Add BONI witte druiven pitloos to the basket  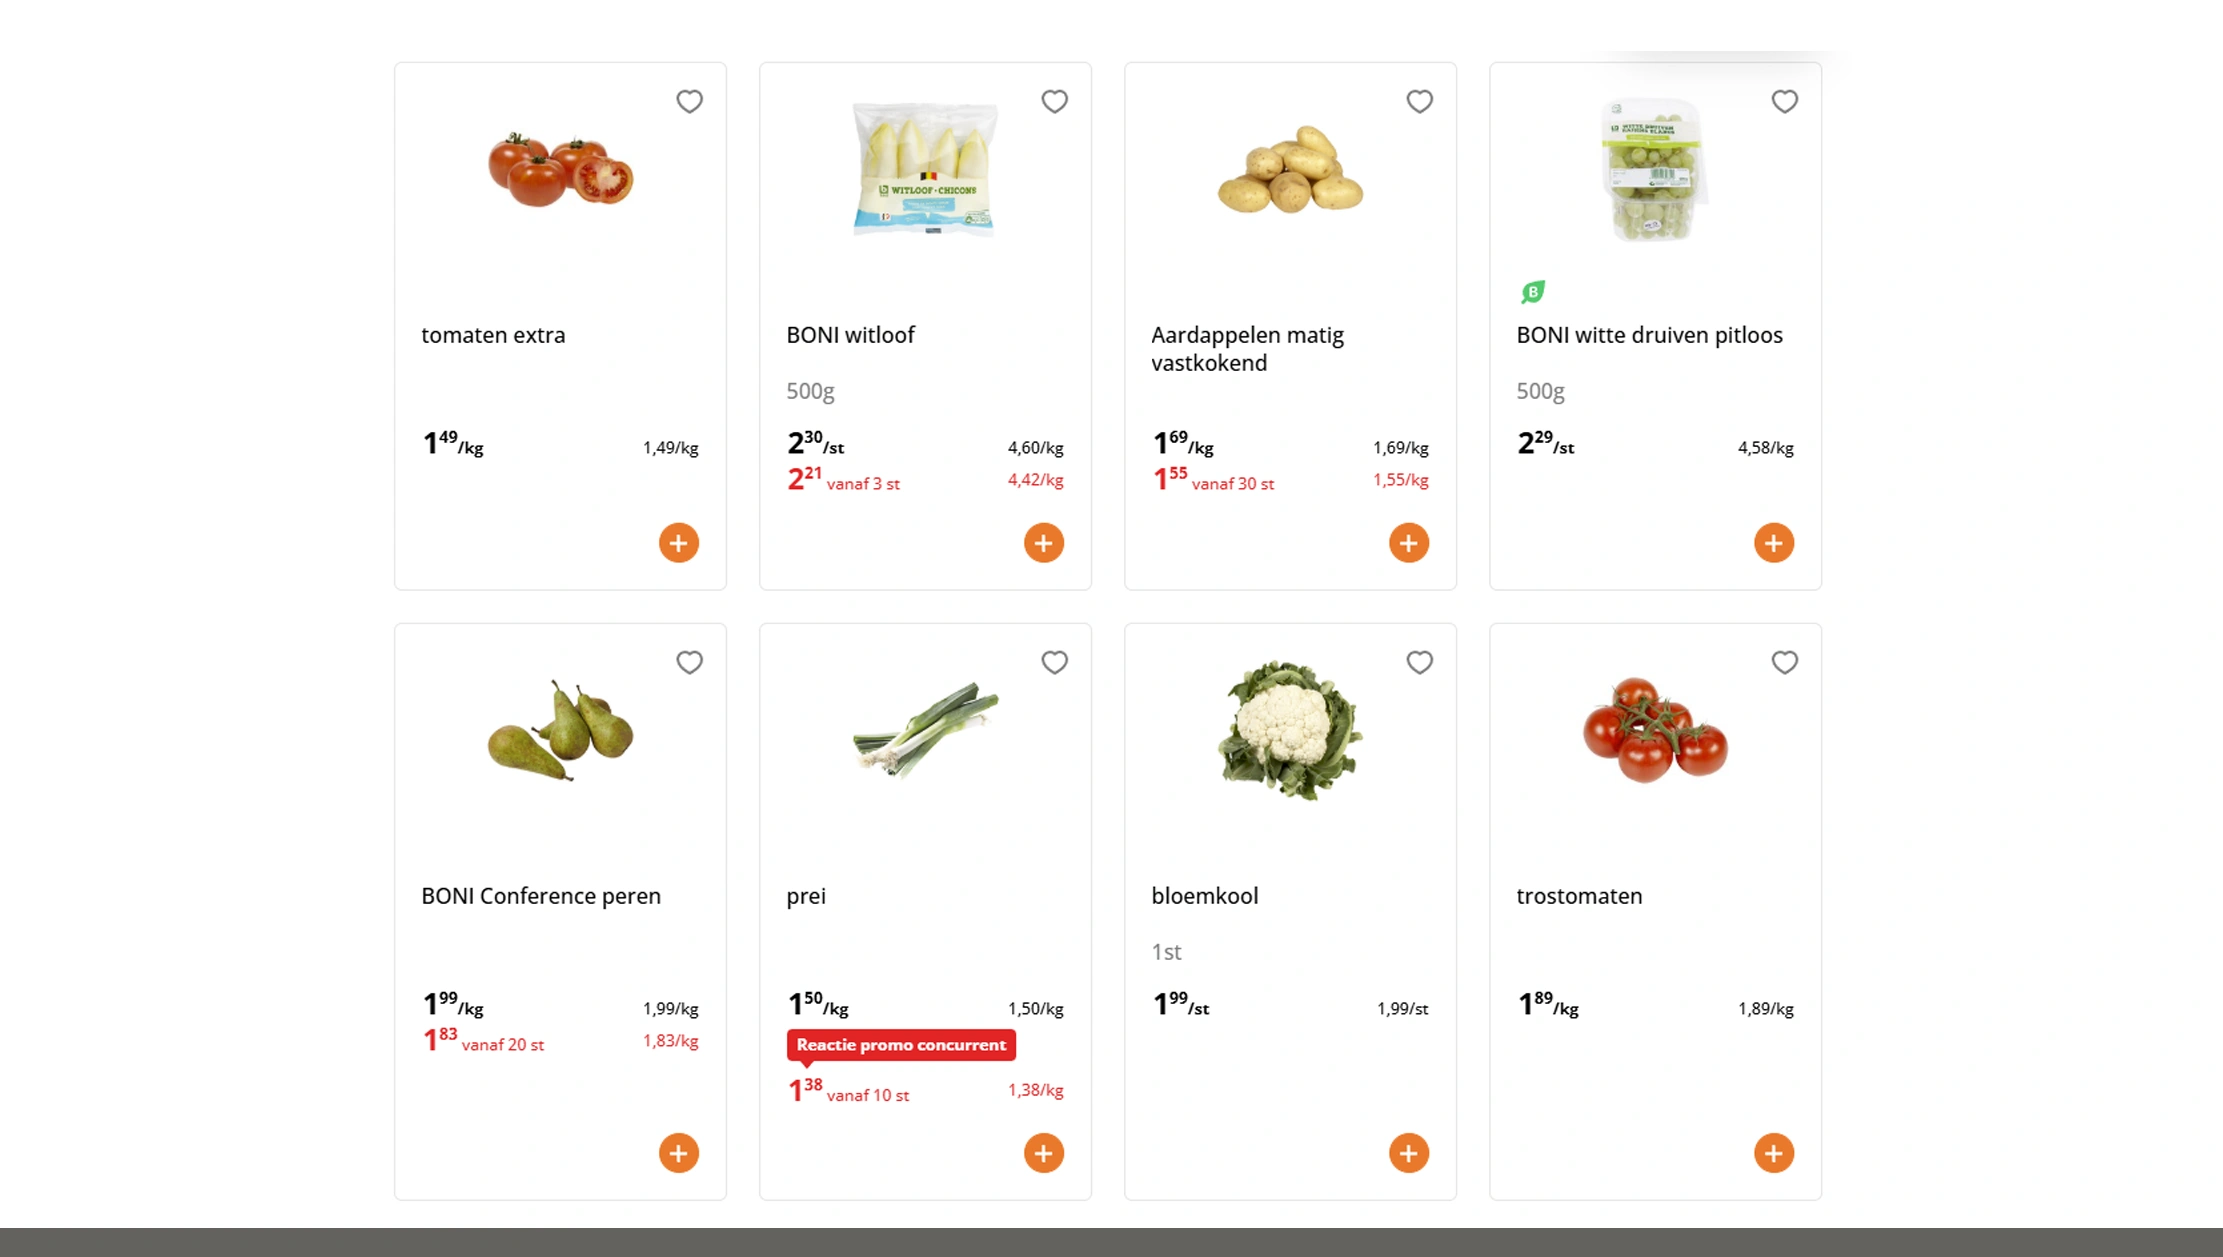click(1773, 542)
